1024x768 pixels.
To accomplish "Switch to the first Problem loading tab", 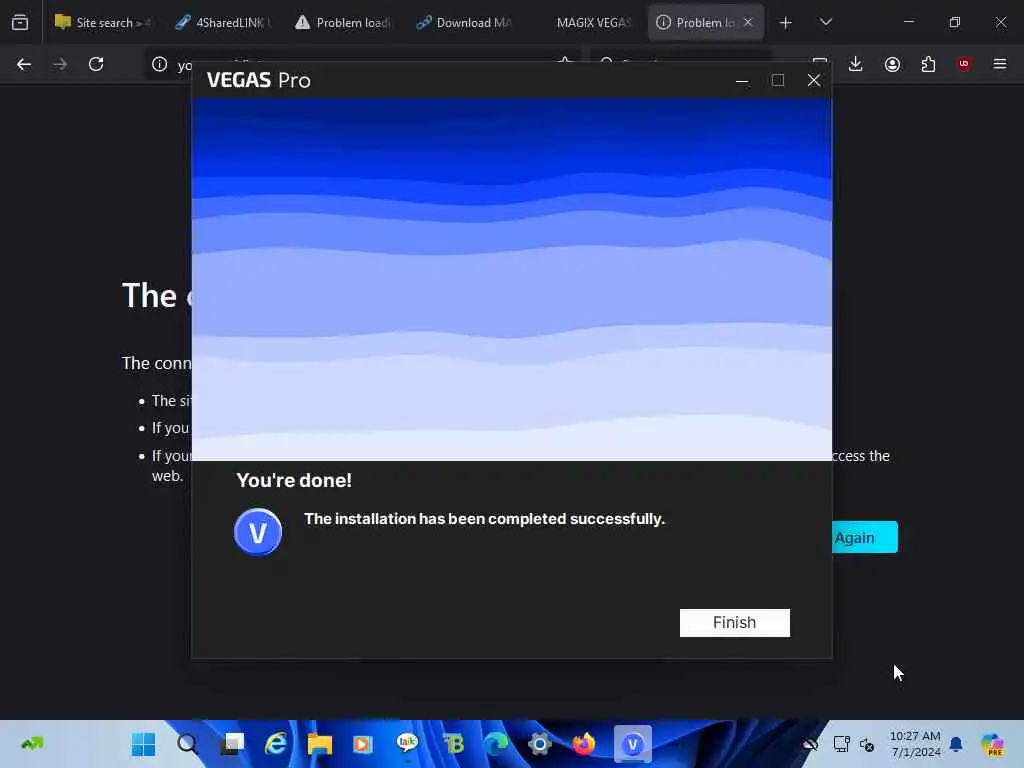I will point(344,23).
